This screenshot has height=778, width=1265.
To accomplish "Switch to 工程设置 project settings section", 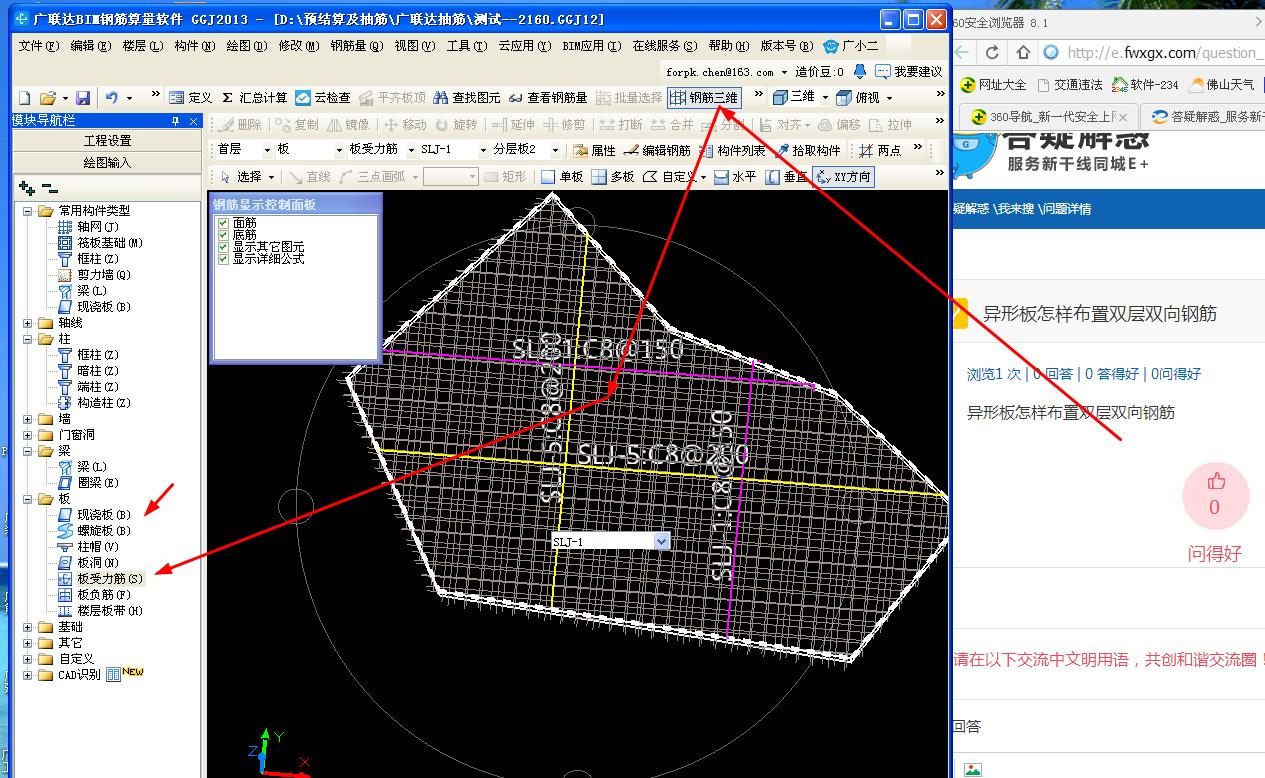I will pos(107,141).
